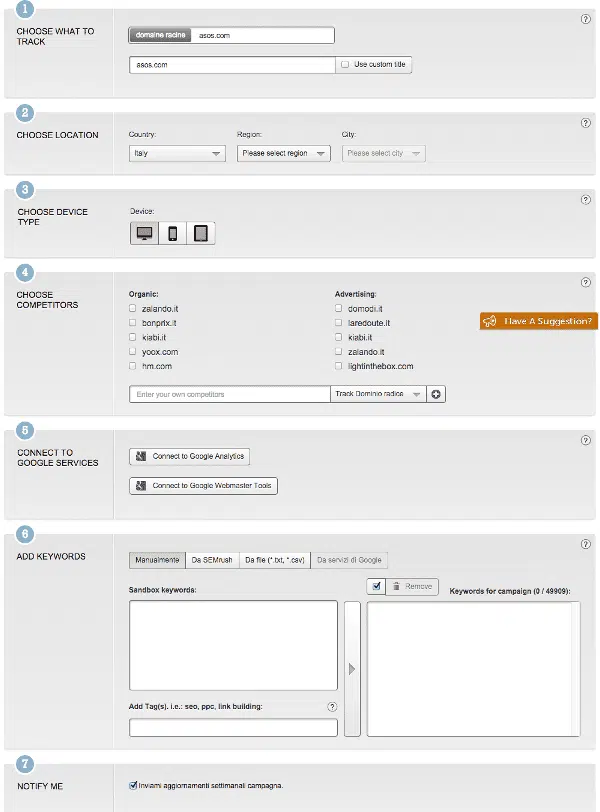
Task: Open help icon for Add Keywords section
Action: tap(586, 544)
